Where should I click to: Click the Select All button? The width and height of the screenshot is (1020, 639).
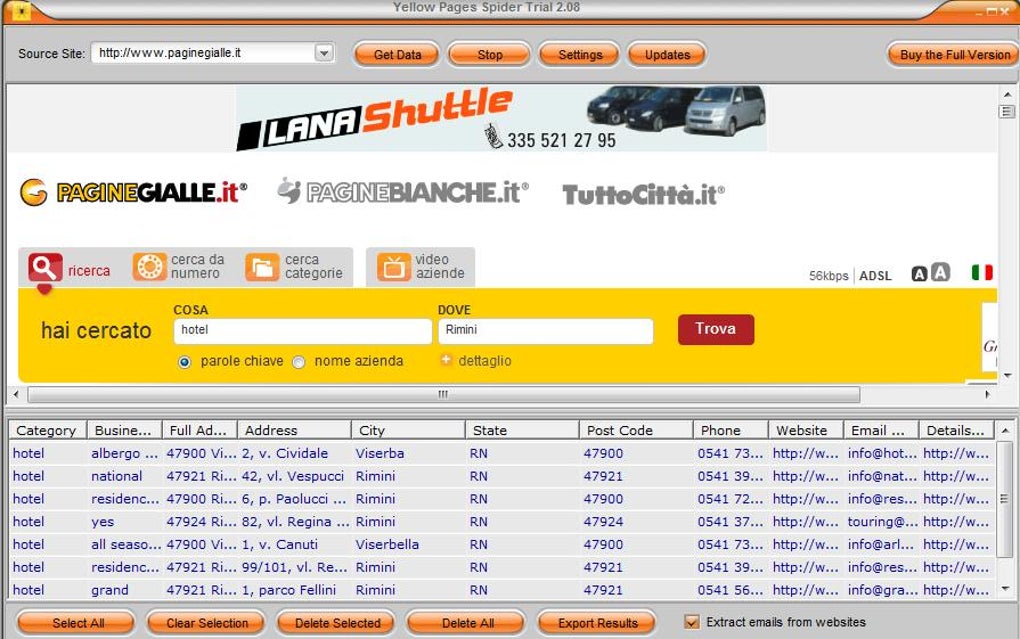[77, 623]
